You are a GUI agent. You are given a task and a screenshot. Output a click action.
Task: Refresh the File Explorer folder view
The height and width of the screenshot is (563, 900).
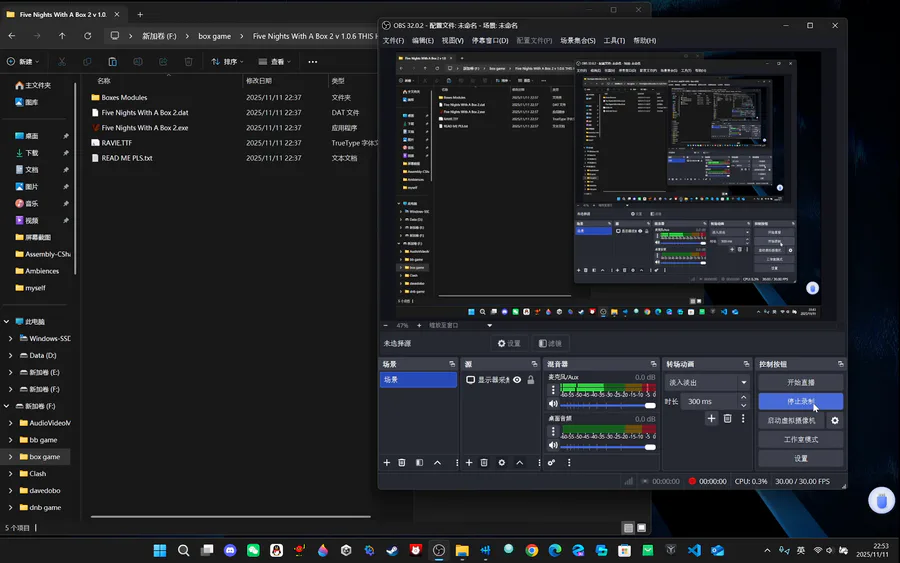pyautogui.click(x=87, y=36)
